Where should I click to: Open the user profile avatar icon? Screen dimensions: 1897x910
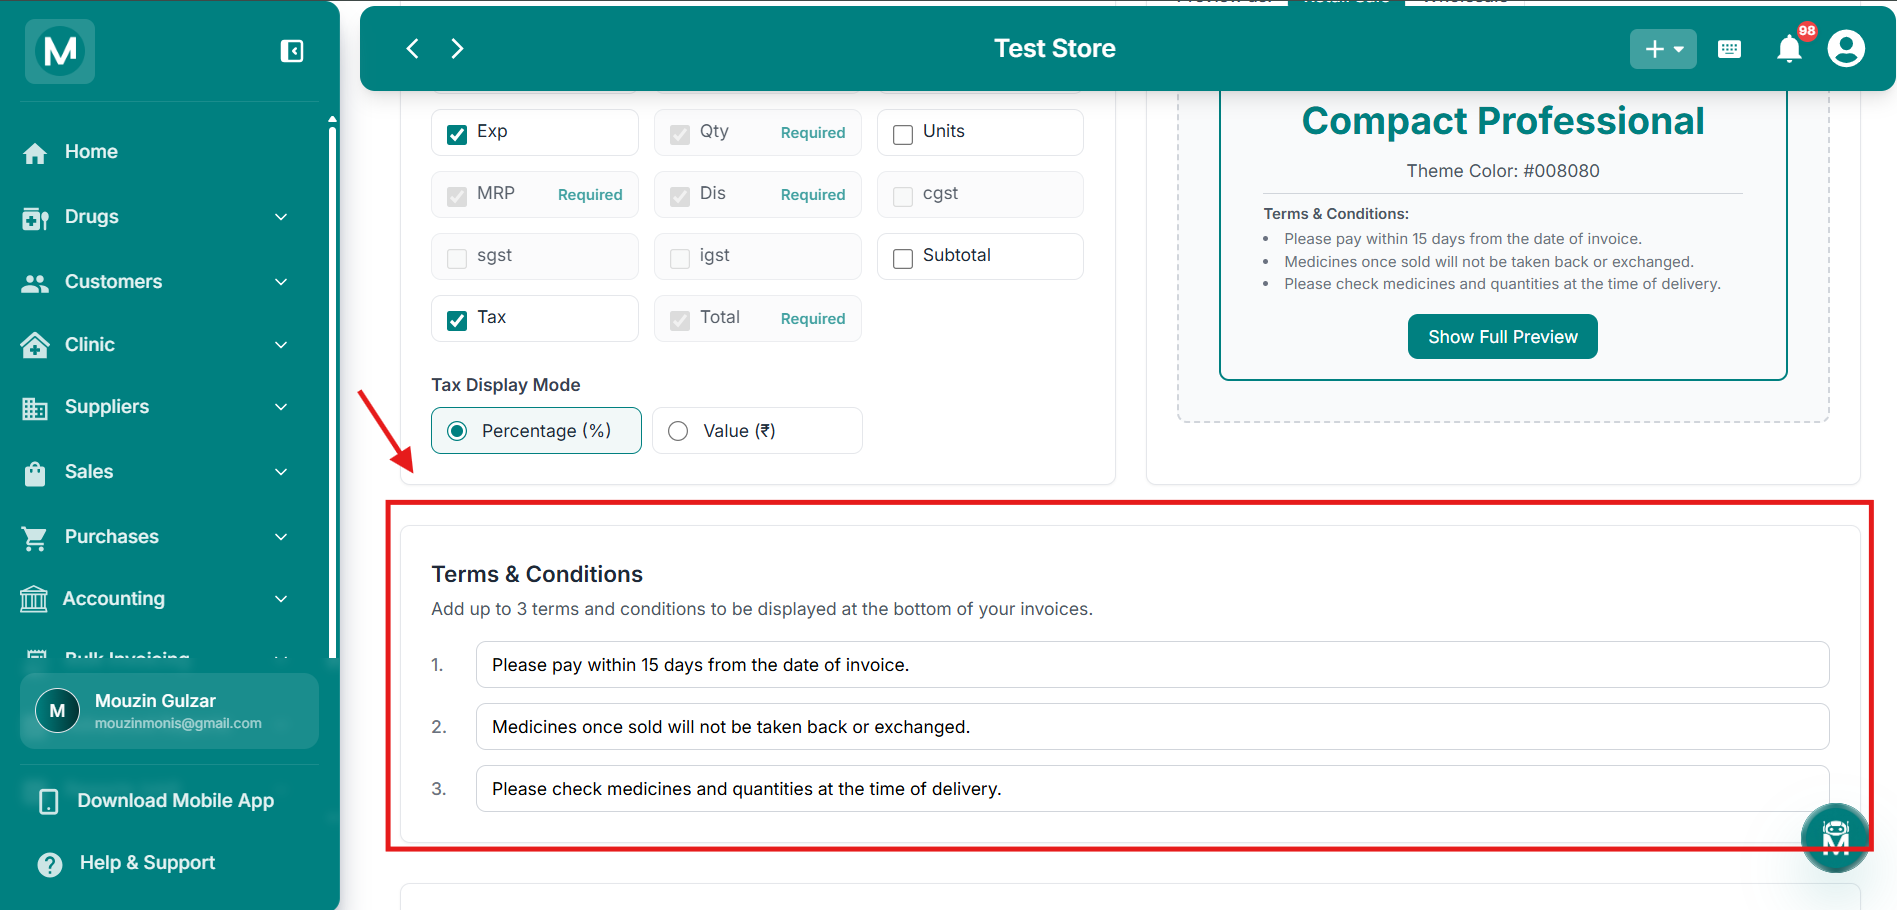coord(1846,48)
